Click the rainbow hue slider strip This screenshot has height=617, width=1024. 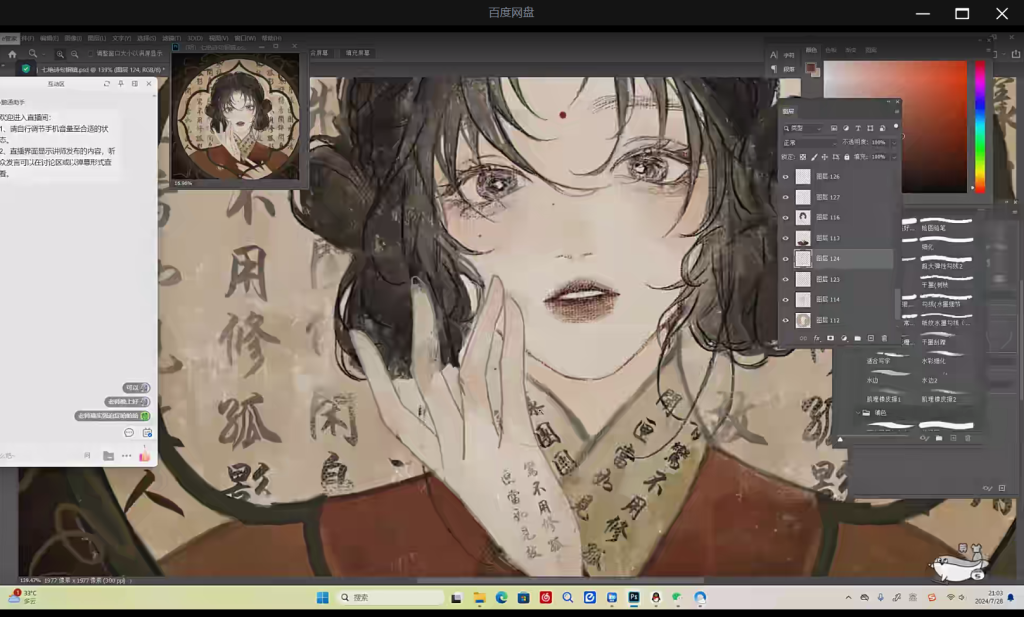[x=980, y=125]
